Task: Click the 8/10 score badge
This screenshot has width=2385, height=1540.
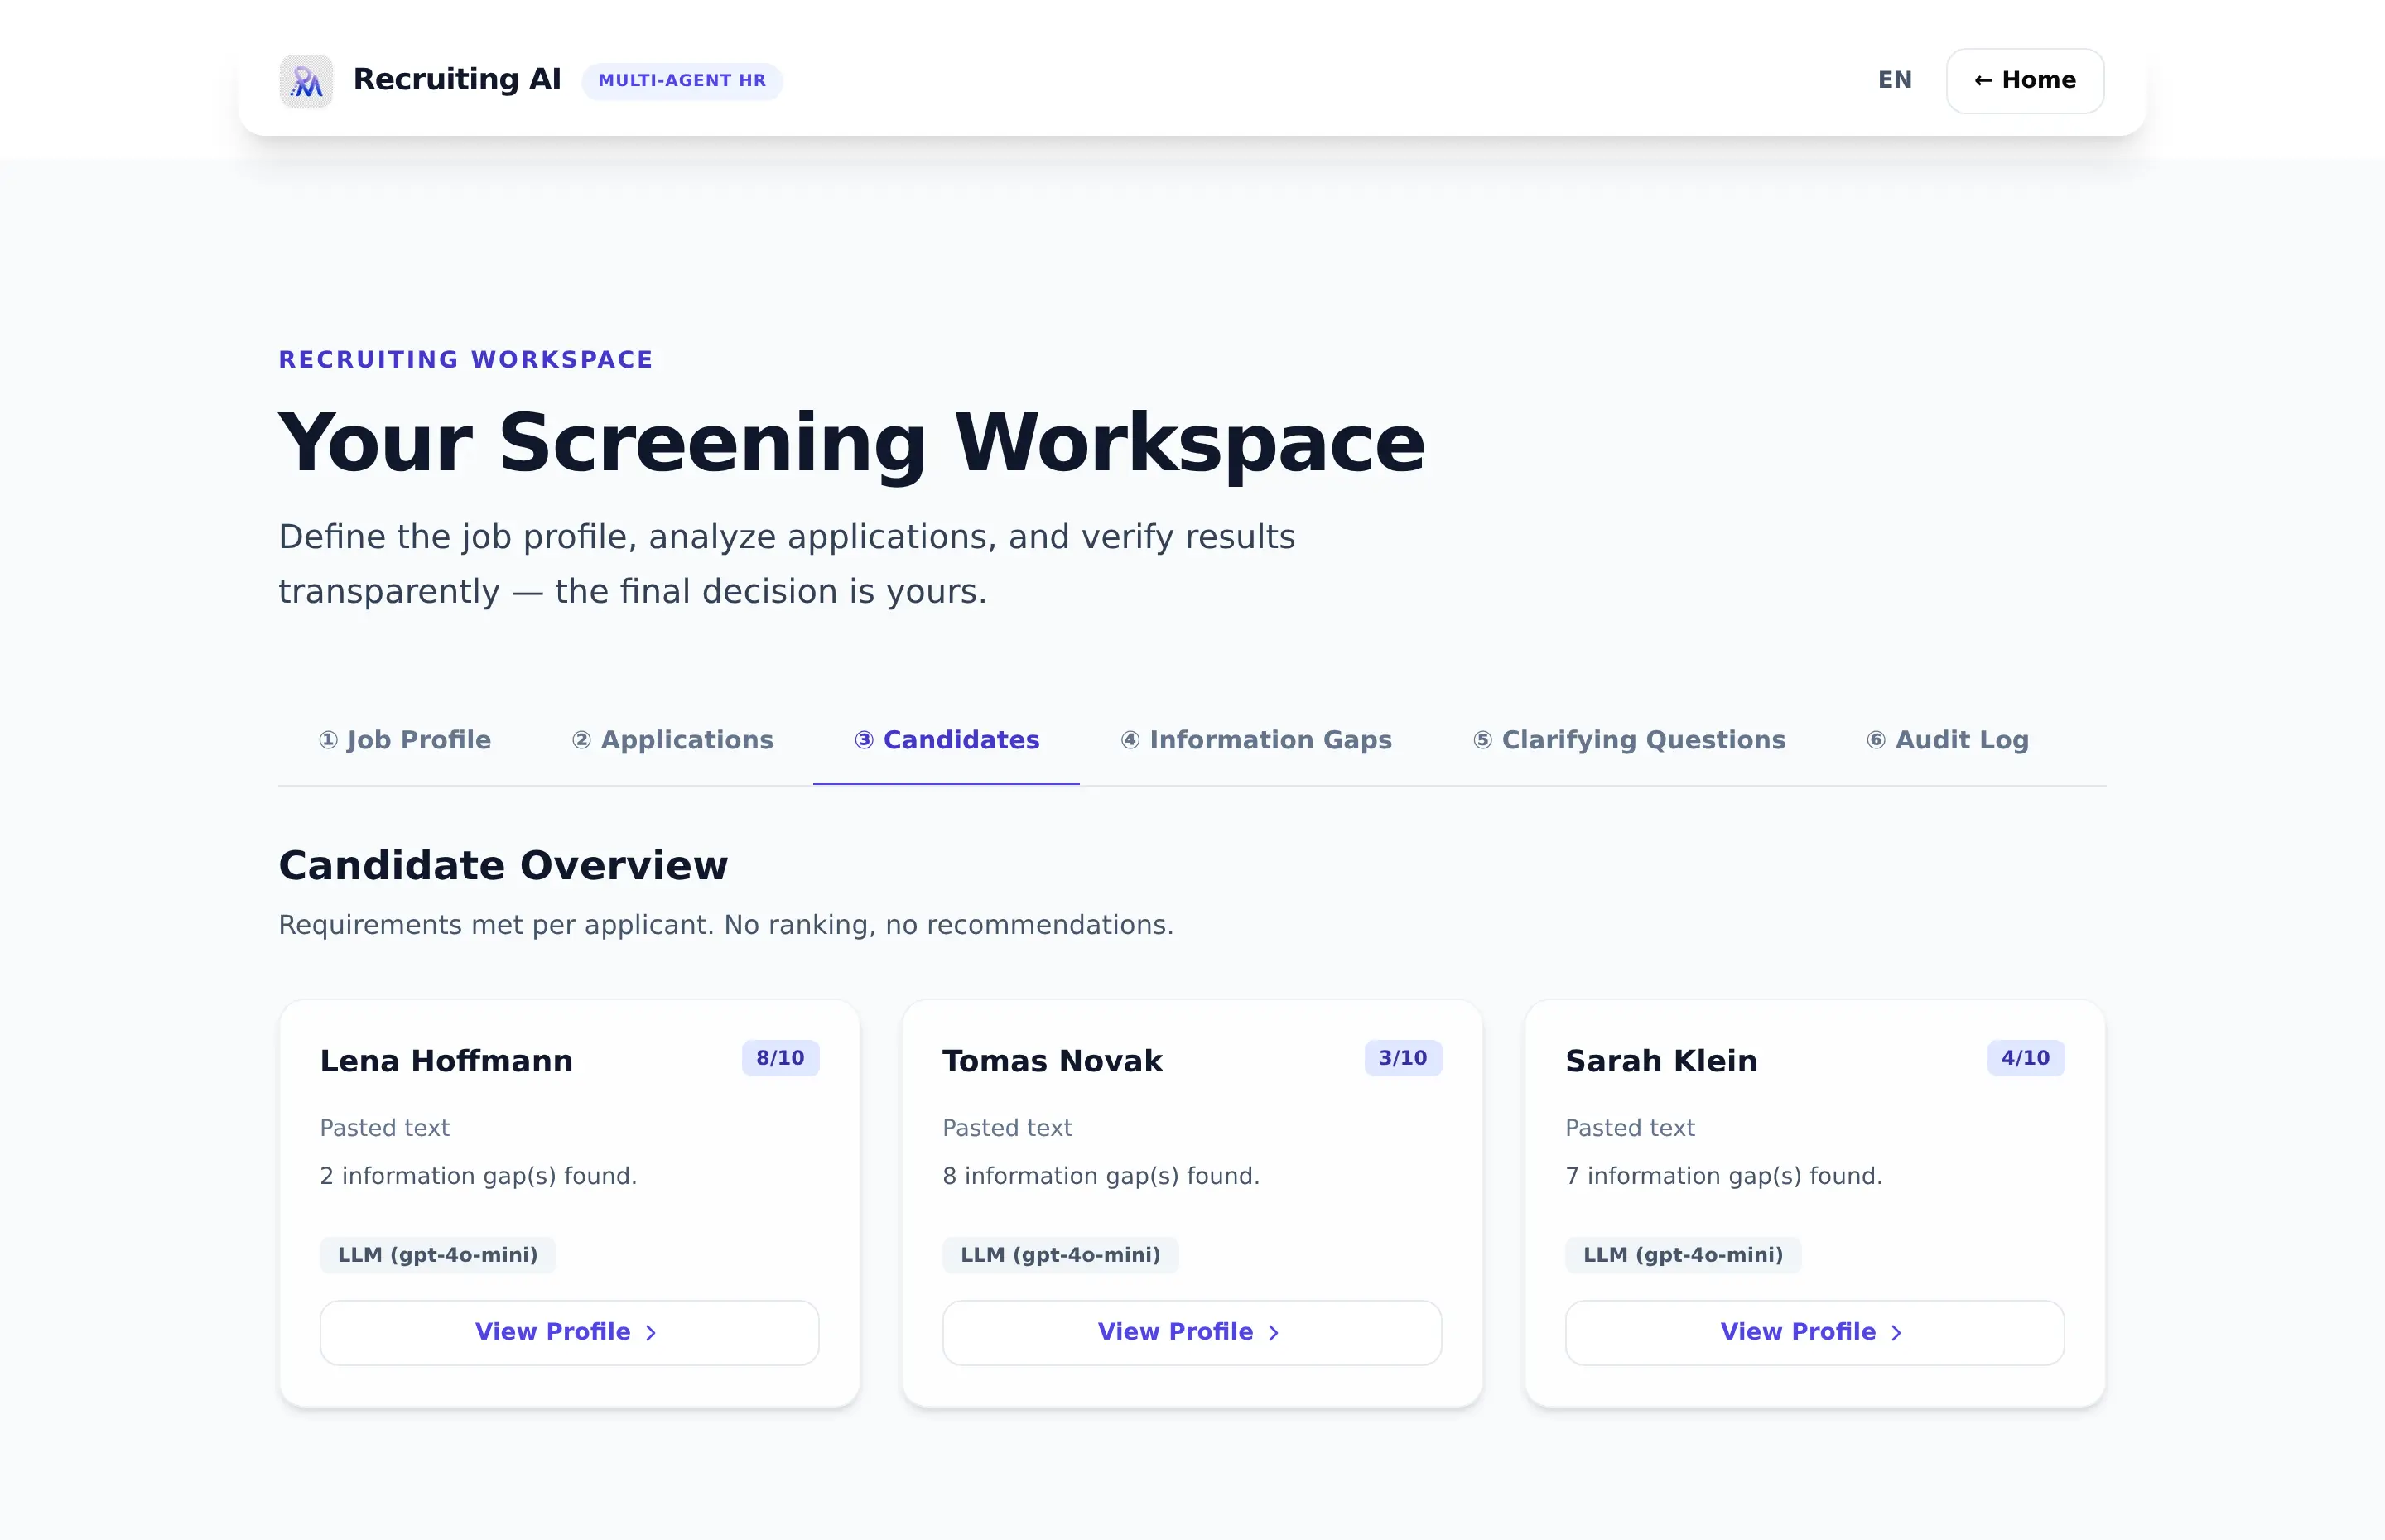Action: 780,1058
